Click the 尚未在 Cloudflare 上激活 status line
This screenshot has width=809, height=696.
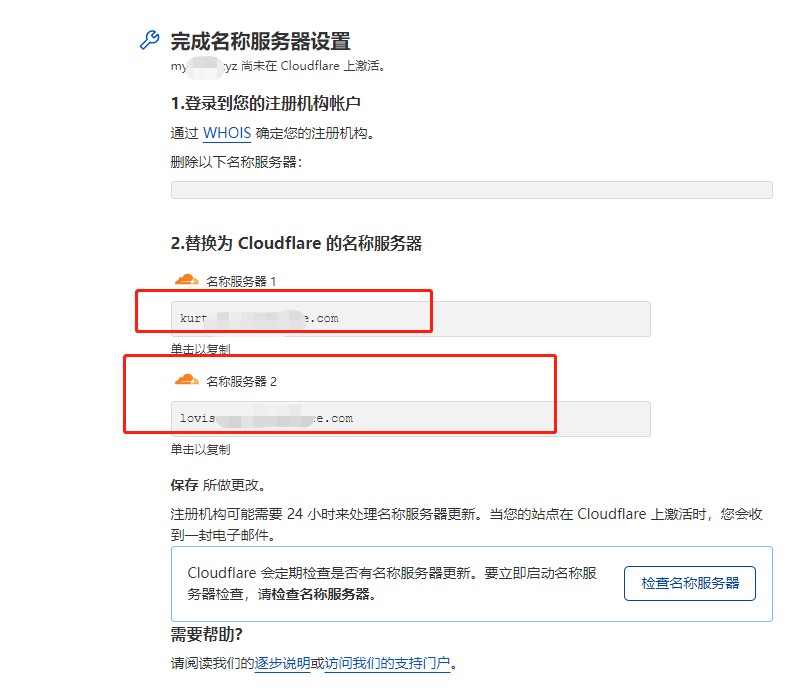click(279, 66)
